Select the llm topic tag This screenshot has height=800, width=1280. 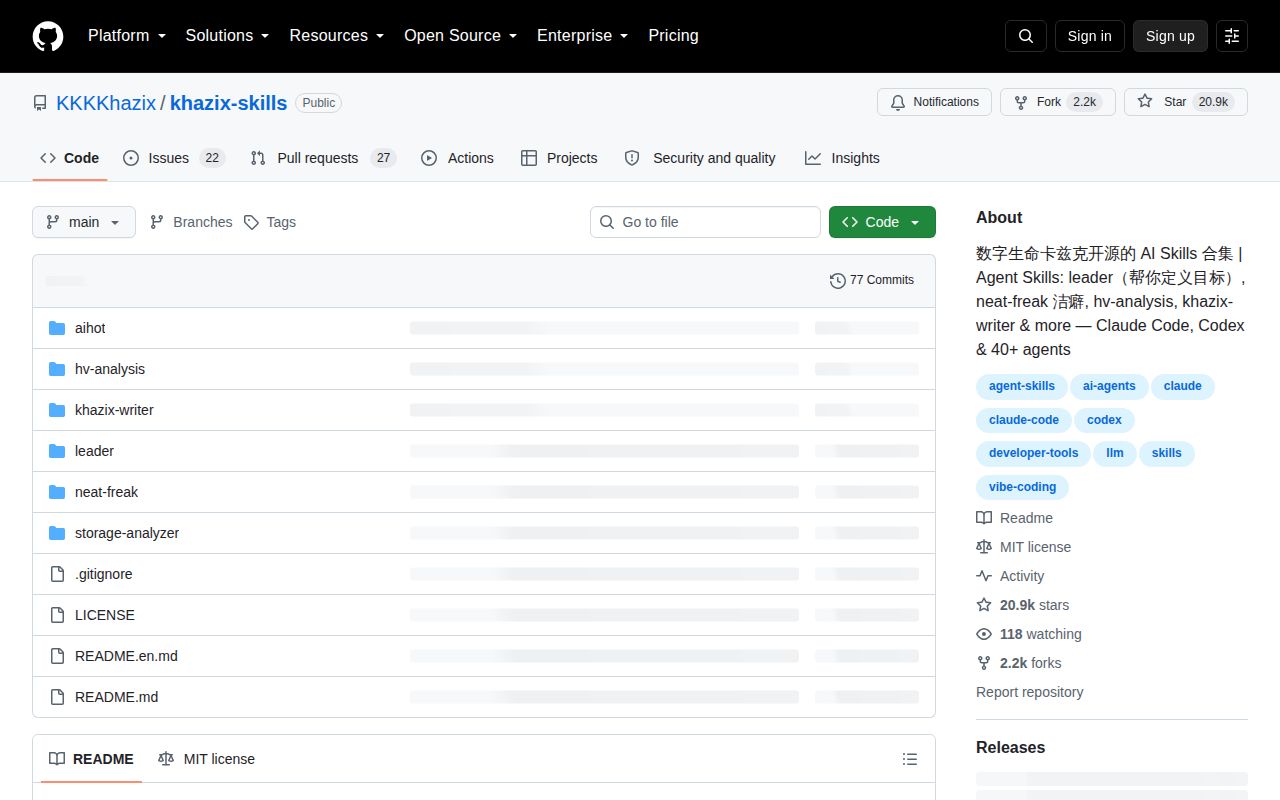point(1115,453)
